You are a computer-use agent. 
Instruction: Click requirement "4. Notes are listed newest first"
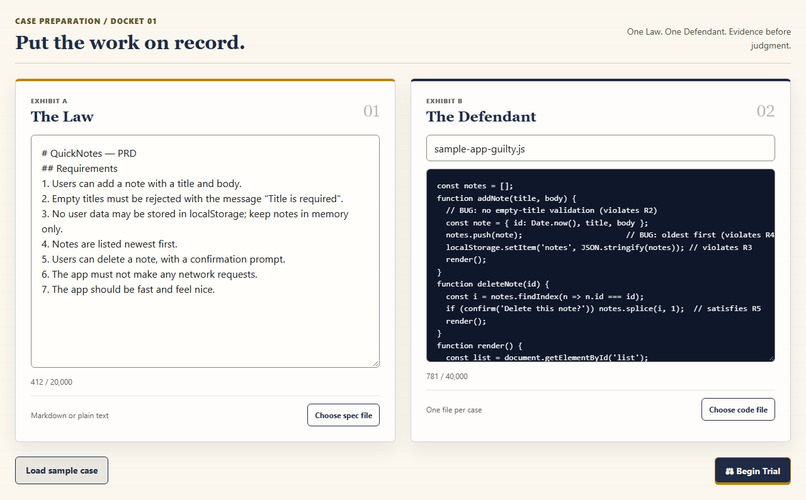point(109,244)
